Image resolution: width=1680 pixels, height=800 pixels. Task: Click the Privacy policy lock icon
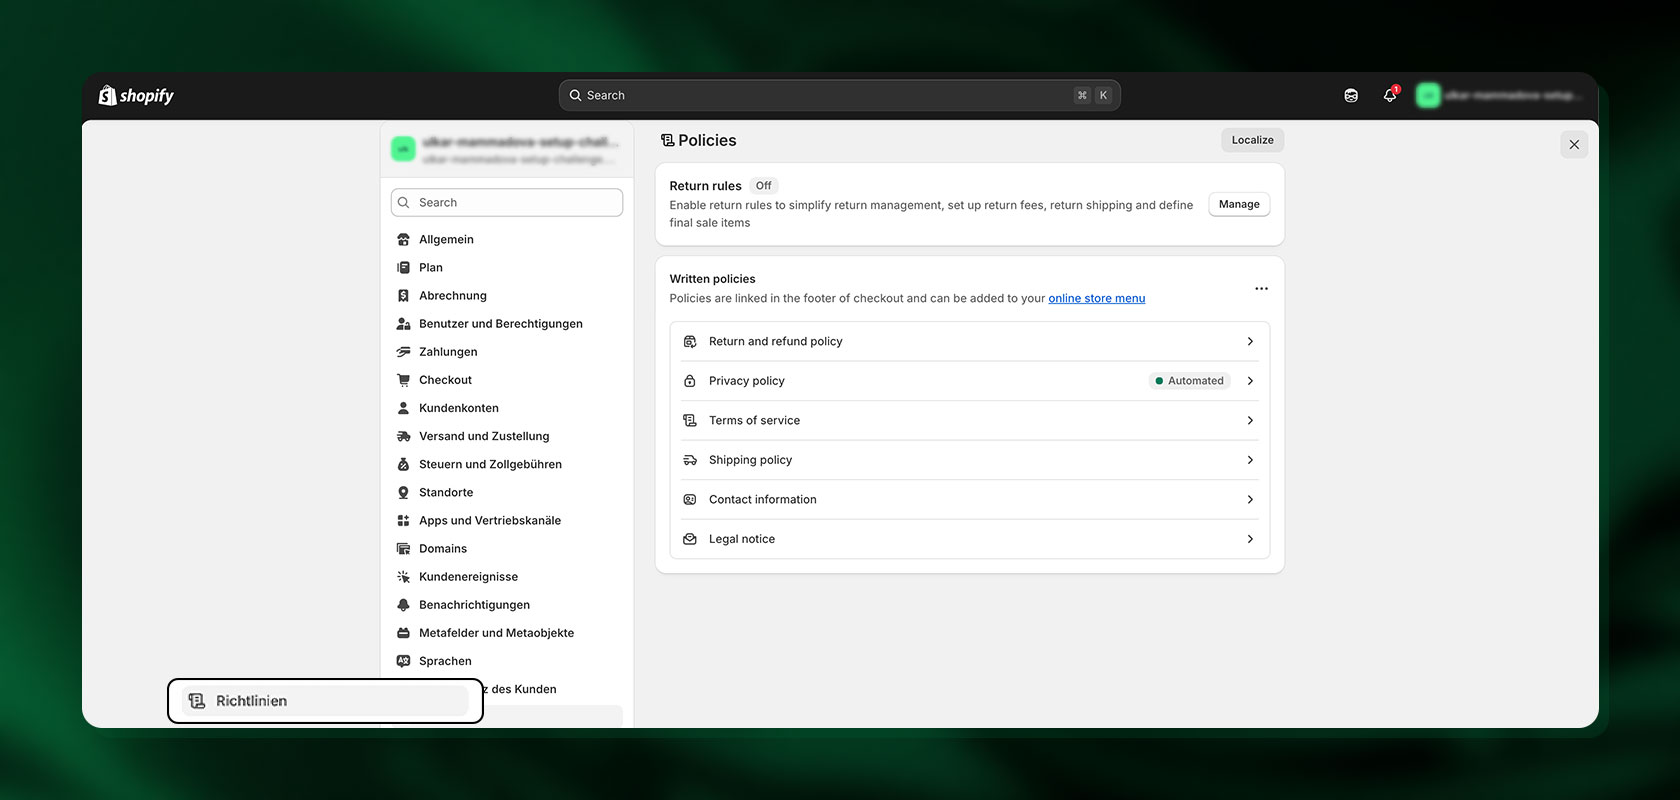689,381
